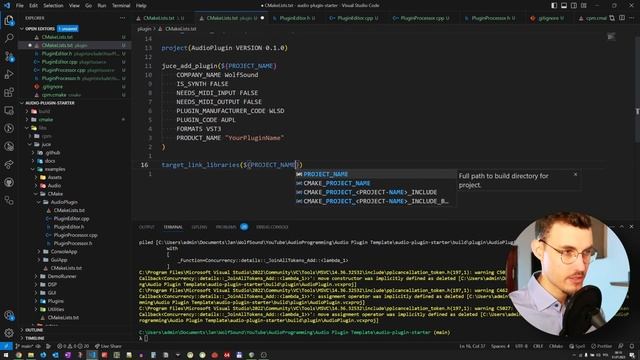Open the Live Share activity bar icon

pyautogui.click(x=9, y=164)
